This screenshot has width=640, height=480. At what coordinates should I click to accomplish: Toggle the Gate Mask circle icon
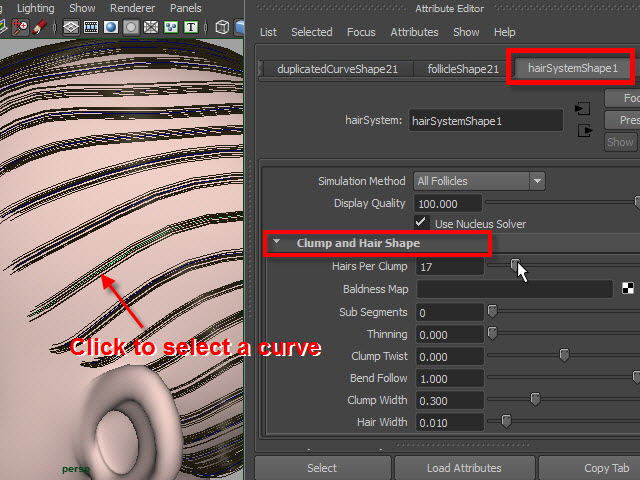(x=131, y=27)
